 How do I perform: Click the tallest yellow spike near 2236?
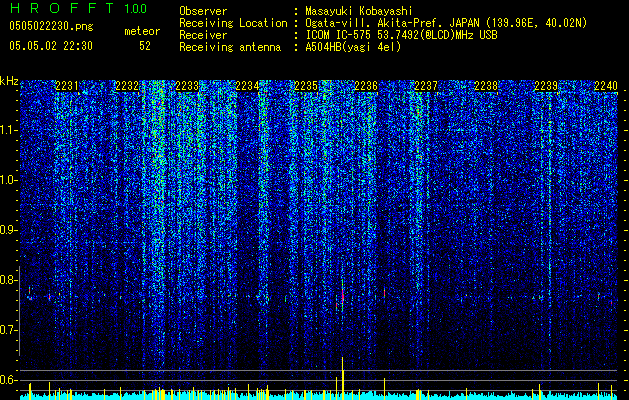click(x=343, y=378)
